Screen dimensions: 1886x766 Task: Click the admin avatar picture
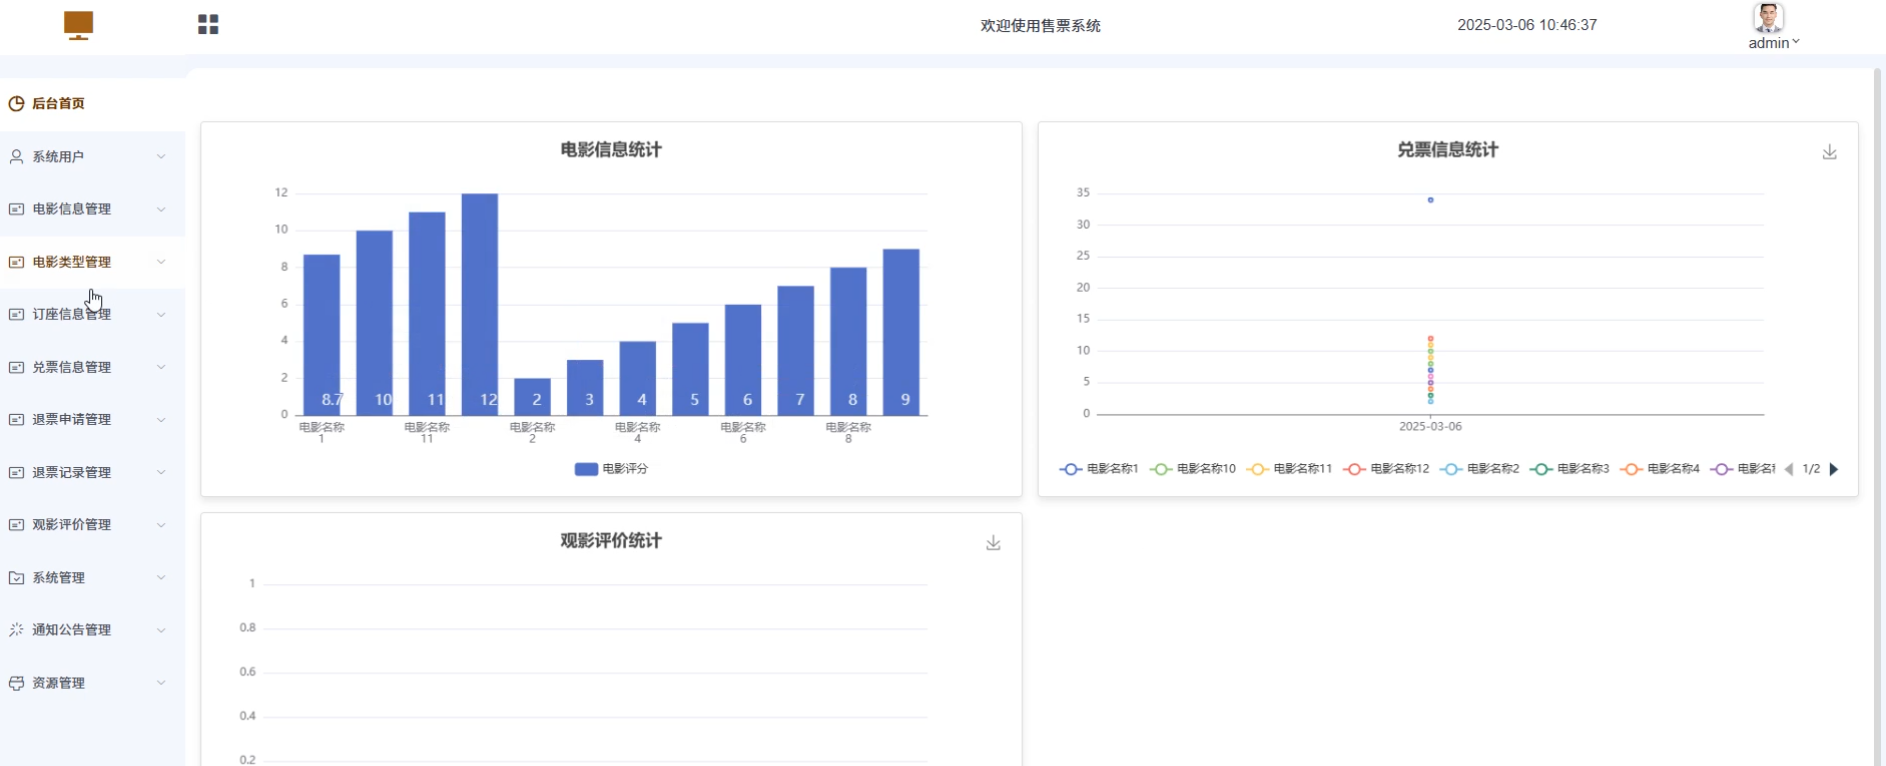pos(1768,18)
